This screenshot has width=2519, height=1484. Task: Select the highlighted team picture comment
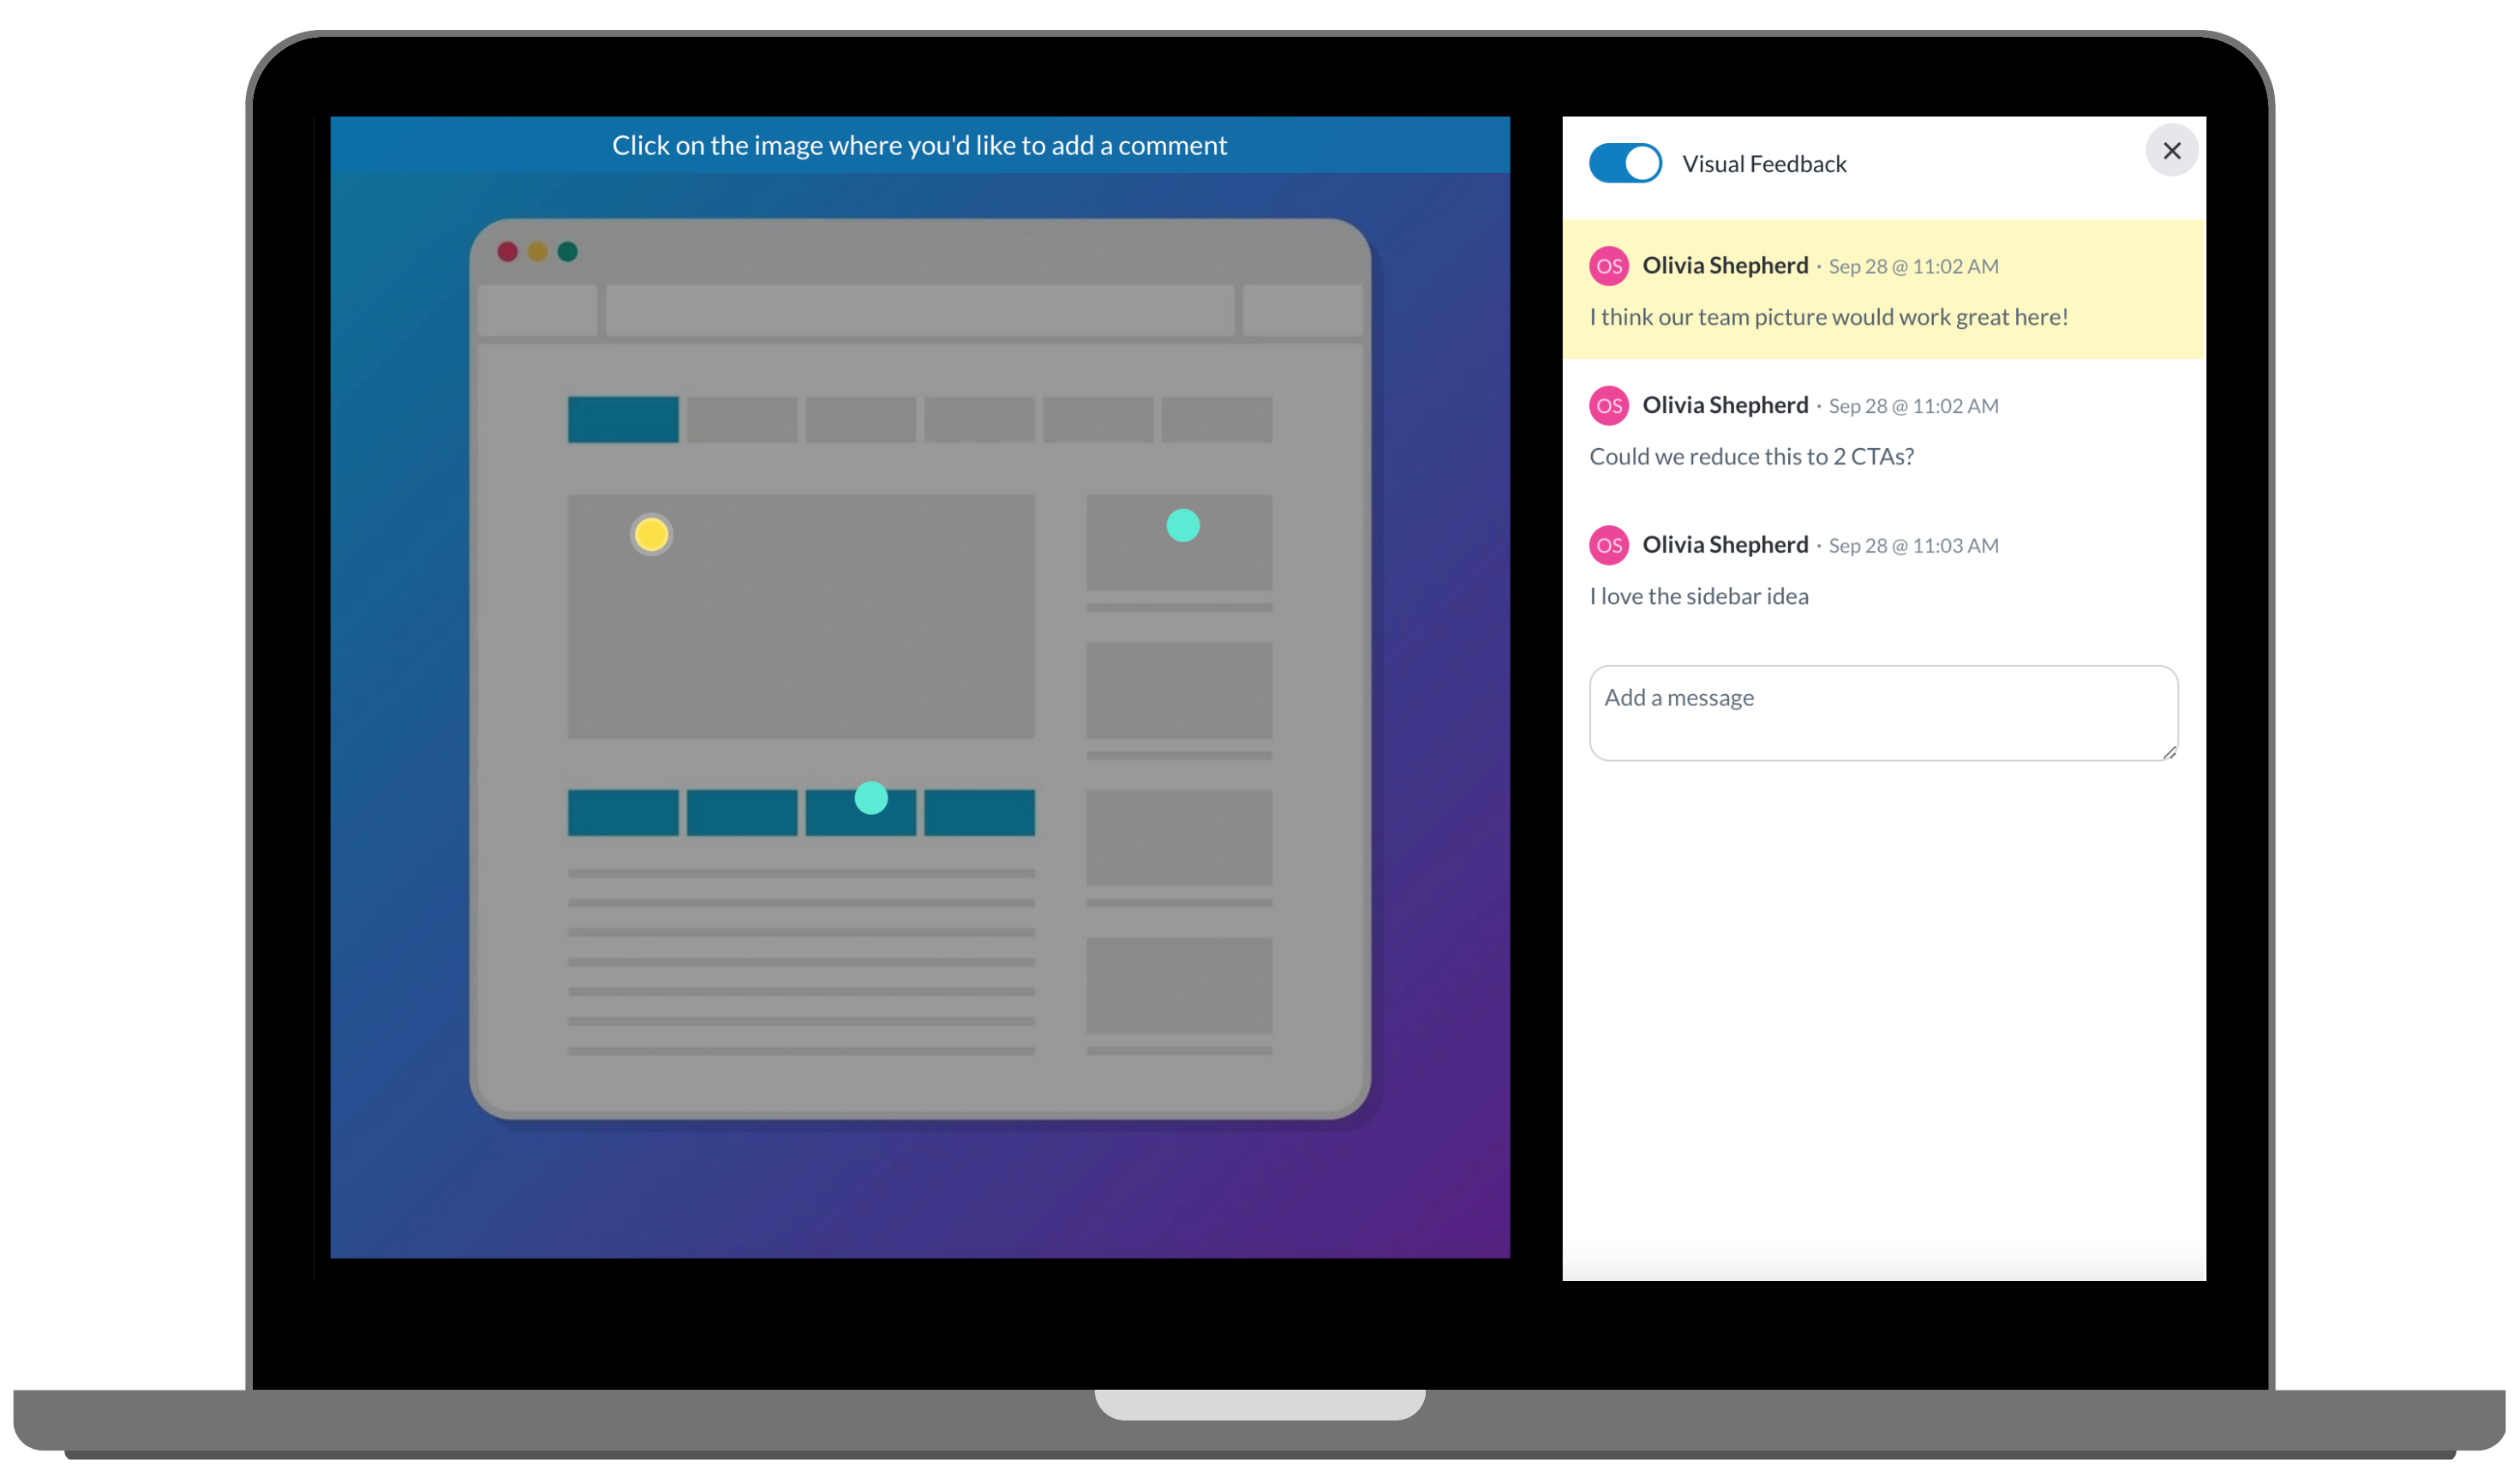click(1883, 291)
